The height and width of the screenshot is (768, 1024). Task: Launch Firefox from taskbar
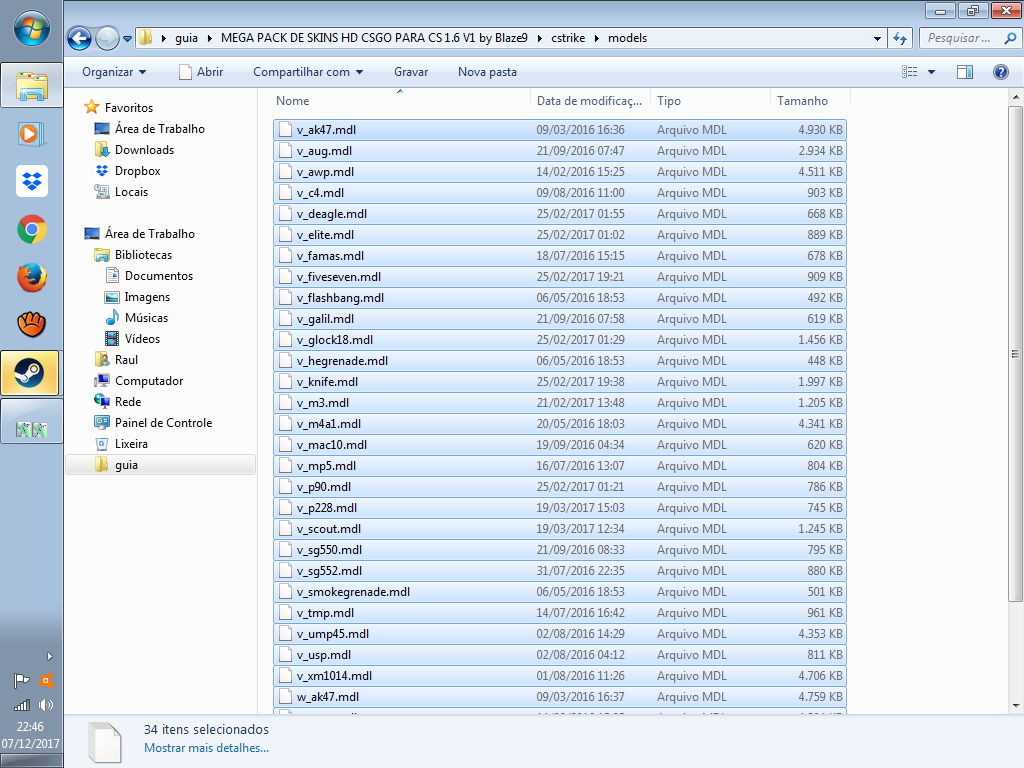31,278
